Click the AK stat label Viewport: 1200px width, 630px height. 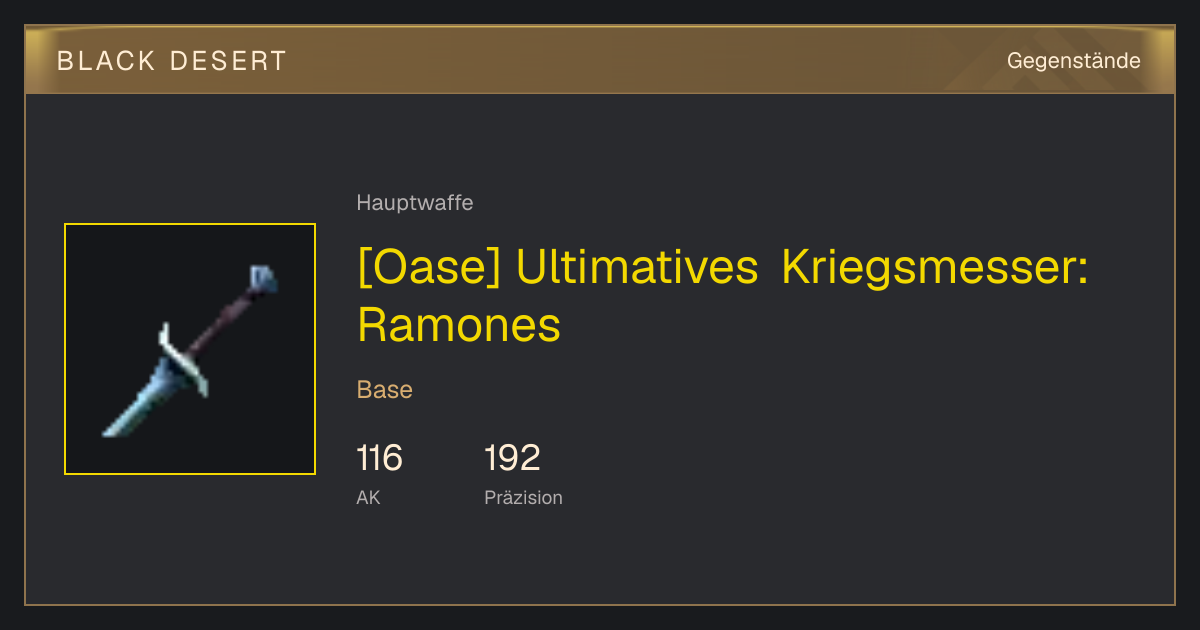click(x=368, y=497)
